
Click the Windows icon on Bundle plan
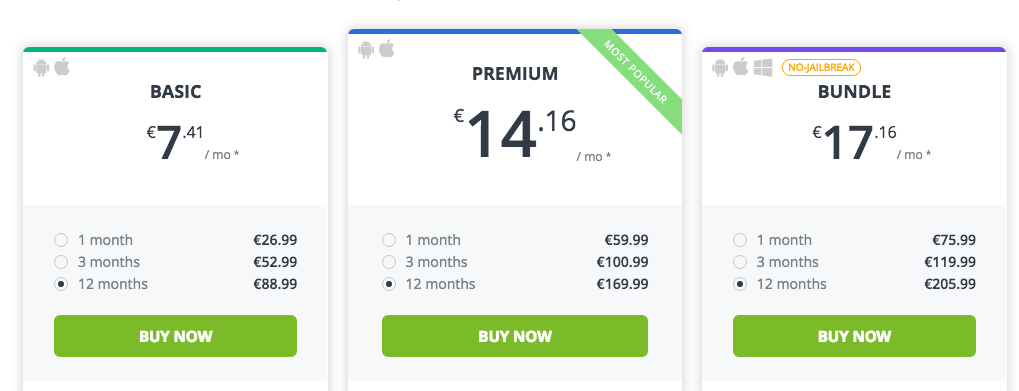(x=763, y=67)
